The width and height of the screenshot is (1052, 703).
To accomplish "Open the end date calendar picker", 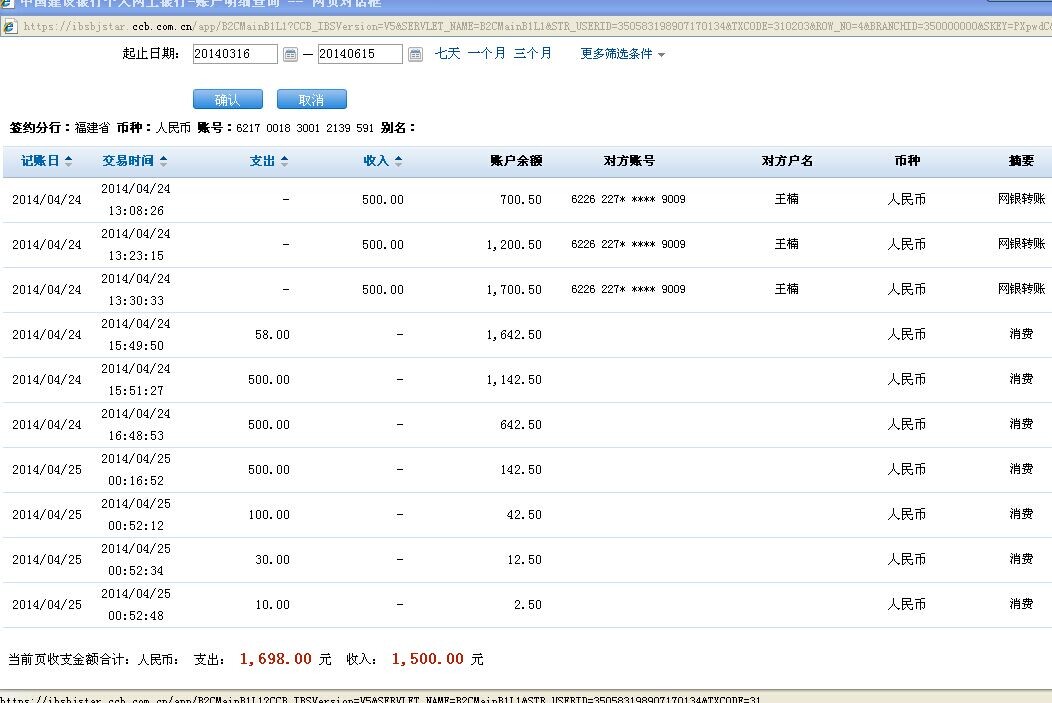I will pos(415,54).
